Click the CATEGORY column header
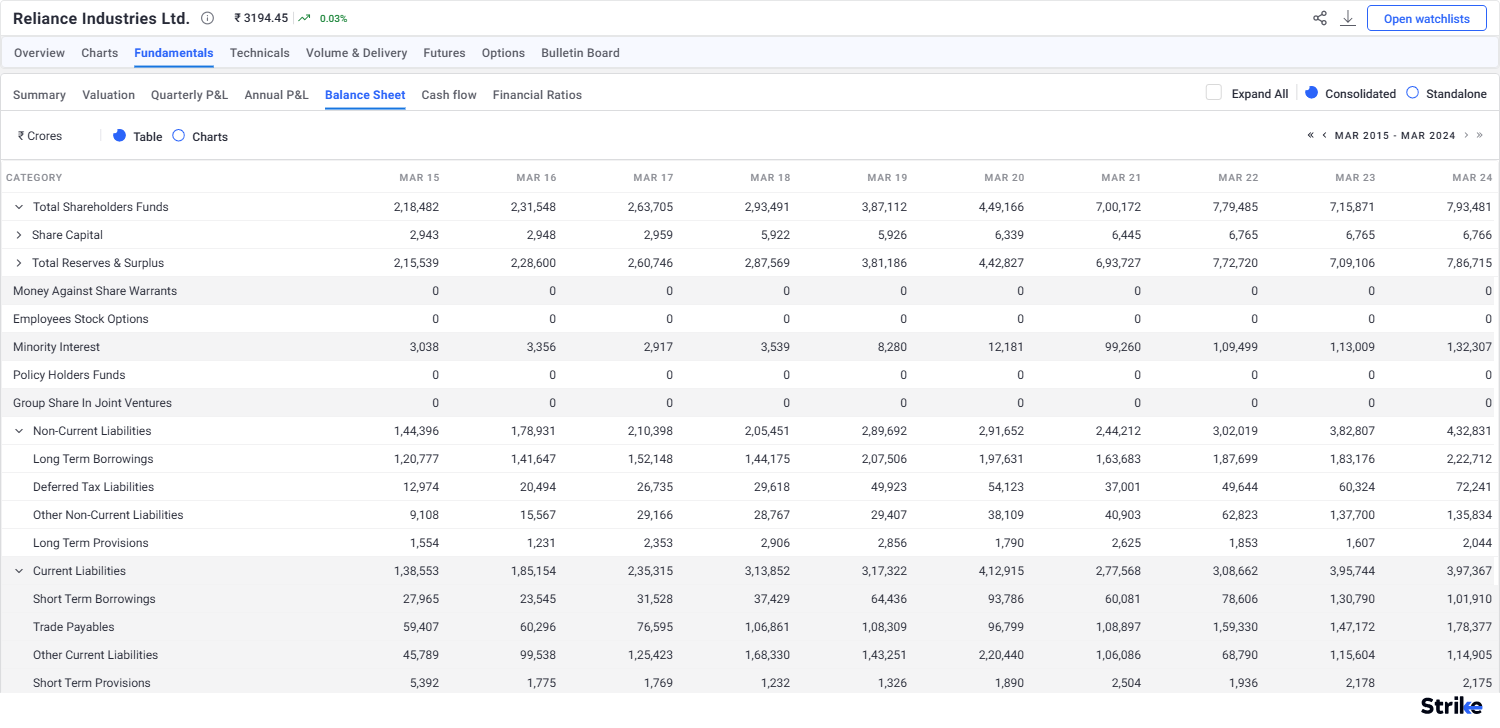Screen dimensions: 1500x728 [34, 178]
